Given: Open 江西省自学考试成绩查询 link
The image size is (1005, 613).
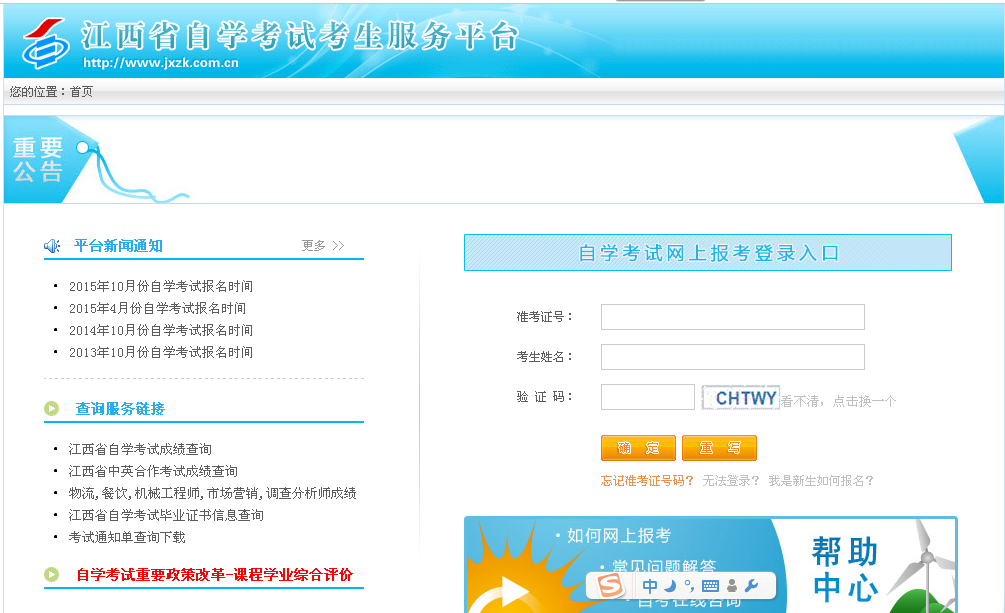Looking at the screenshot, I should click(x=140, y=449).
